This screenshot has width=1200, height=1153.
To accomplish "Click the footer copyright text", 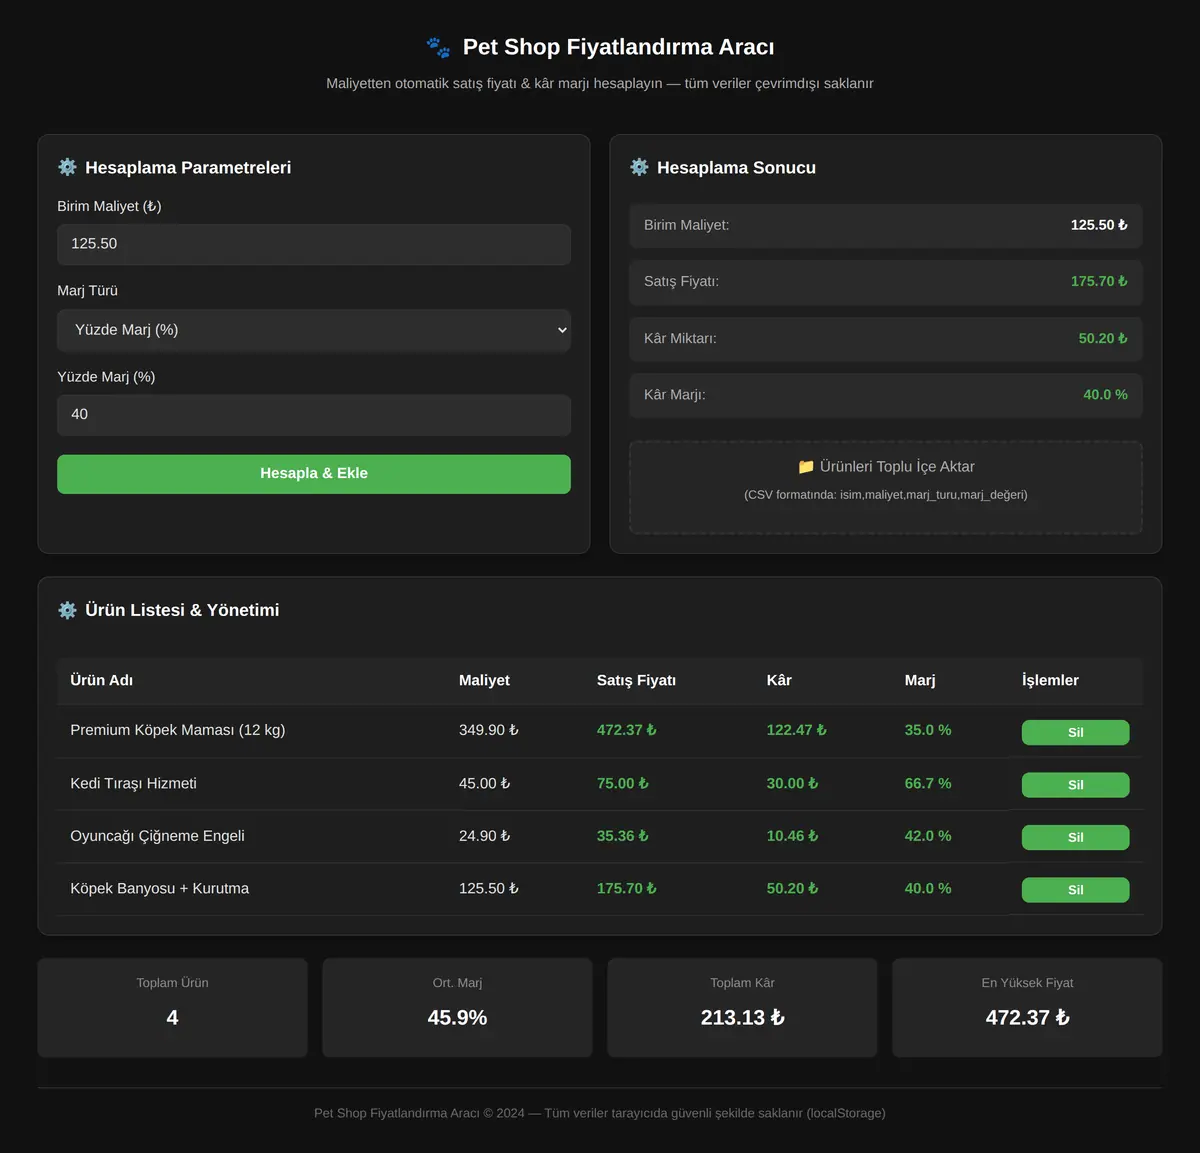I will (600, 1113).
